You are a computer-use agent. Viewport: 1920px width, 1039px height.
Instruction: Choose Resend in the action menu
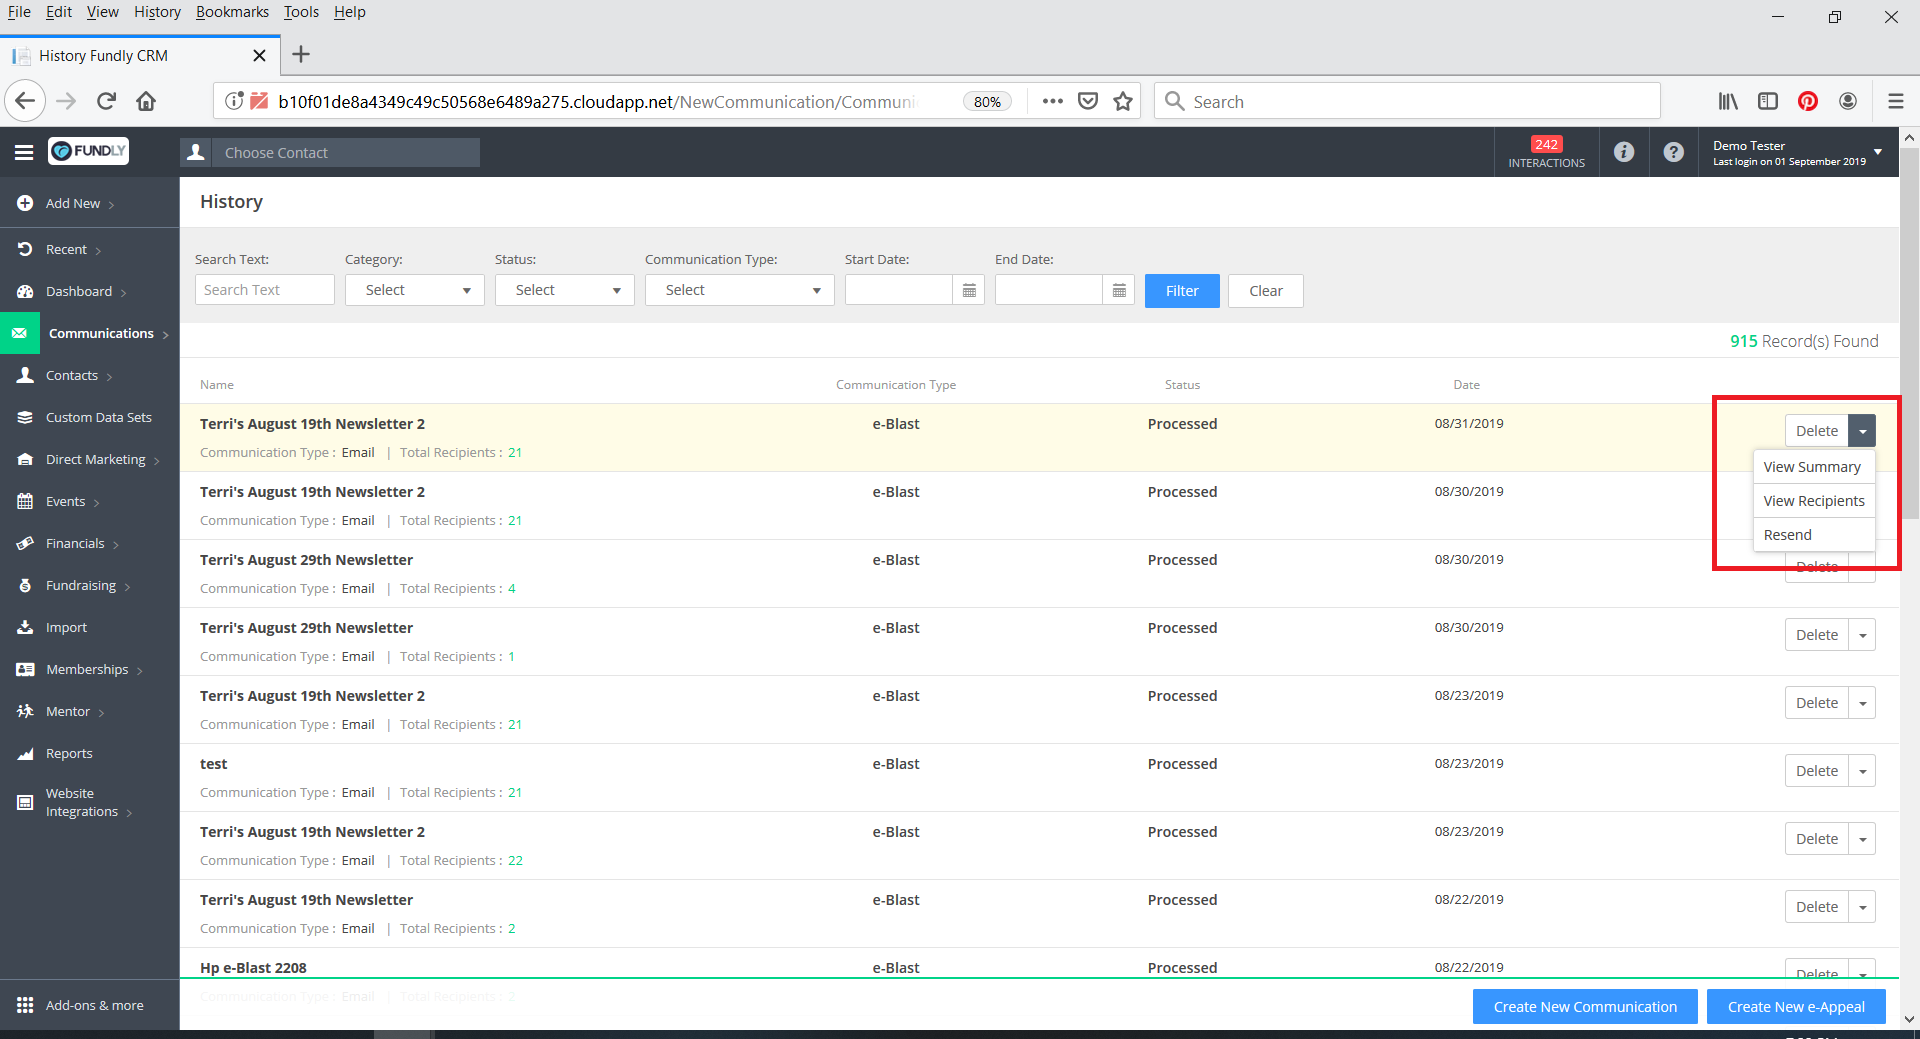(x=1787, y=535)
